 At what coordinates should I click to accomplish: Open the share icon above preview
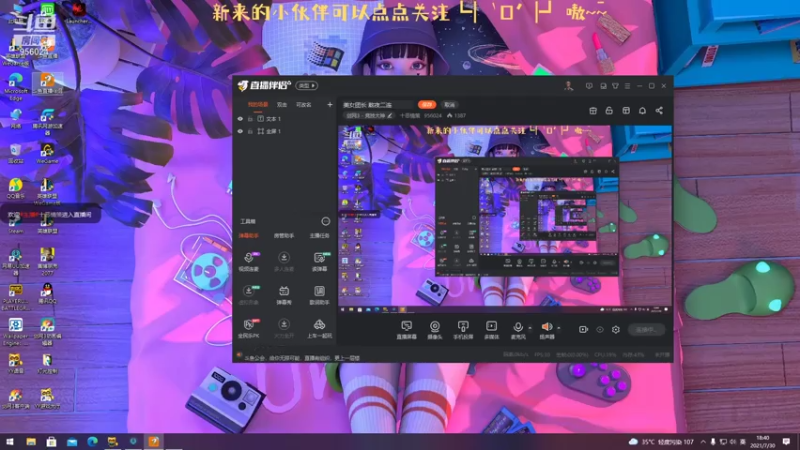point(659,111)
